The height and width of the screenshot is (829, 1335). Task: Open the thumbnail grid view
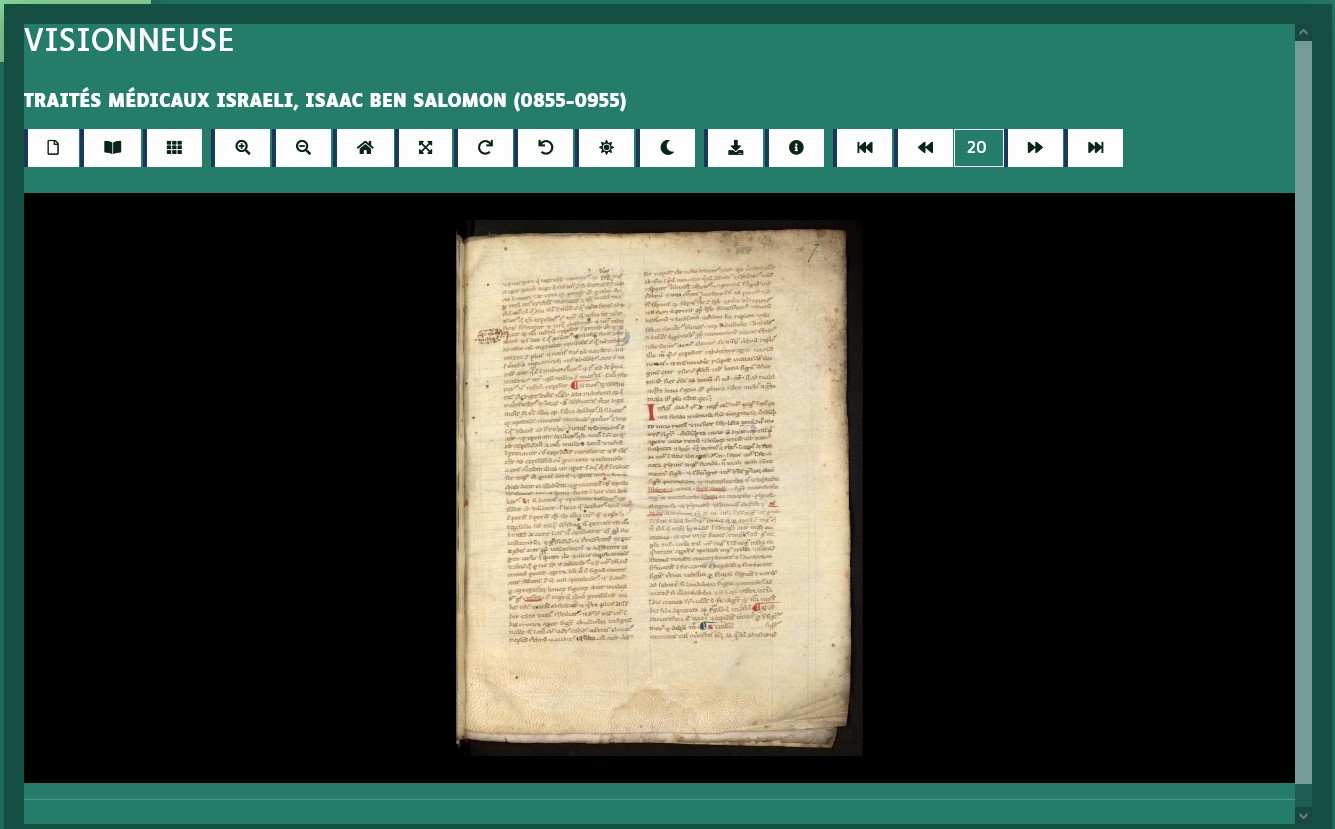(x=174, y=148)
